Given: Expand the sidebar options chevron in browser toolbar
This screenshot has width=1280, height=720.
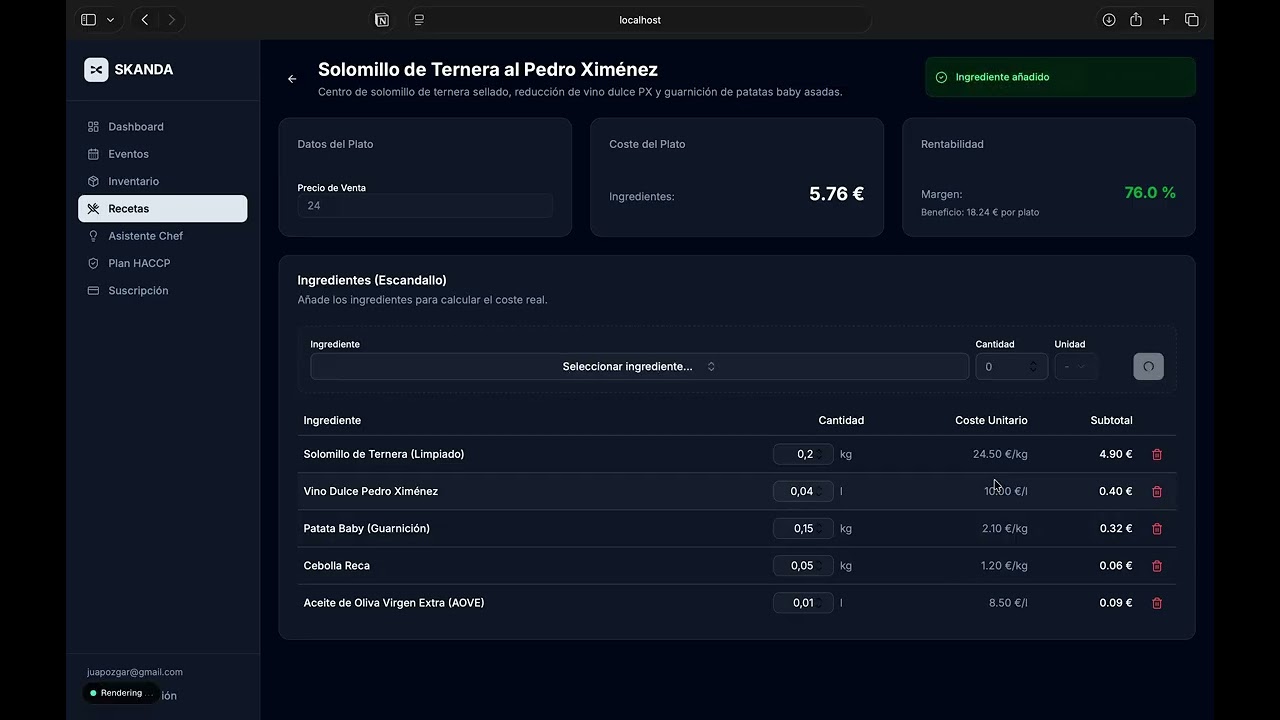Looking at the screenshot, I should (x=110, y=20).
